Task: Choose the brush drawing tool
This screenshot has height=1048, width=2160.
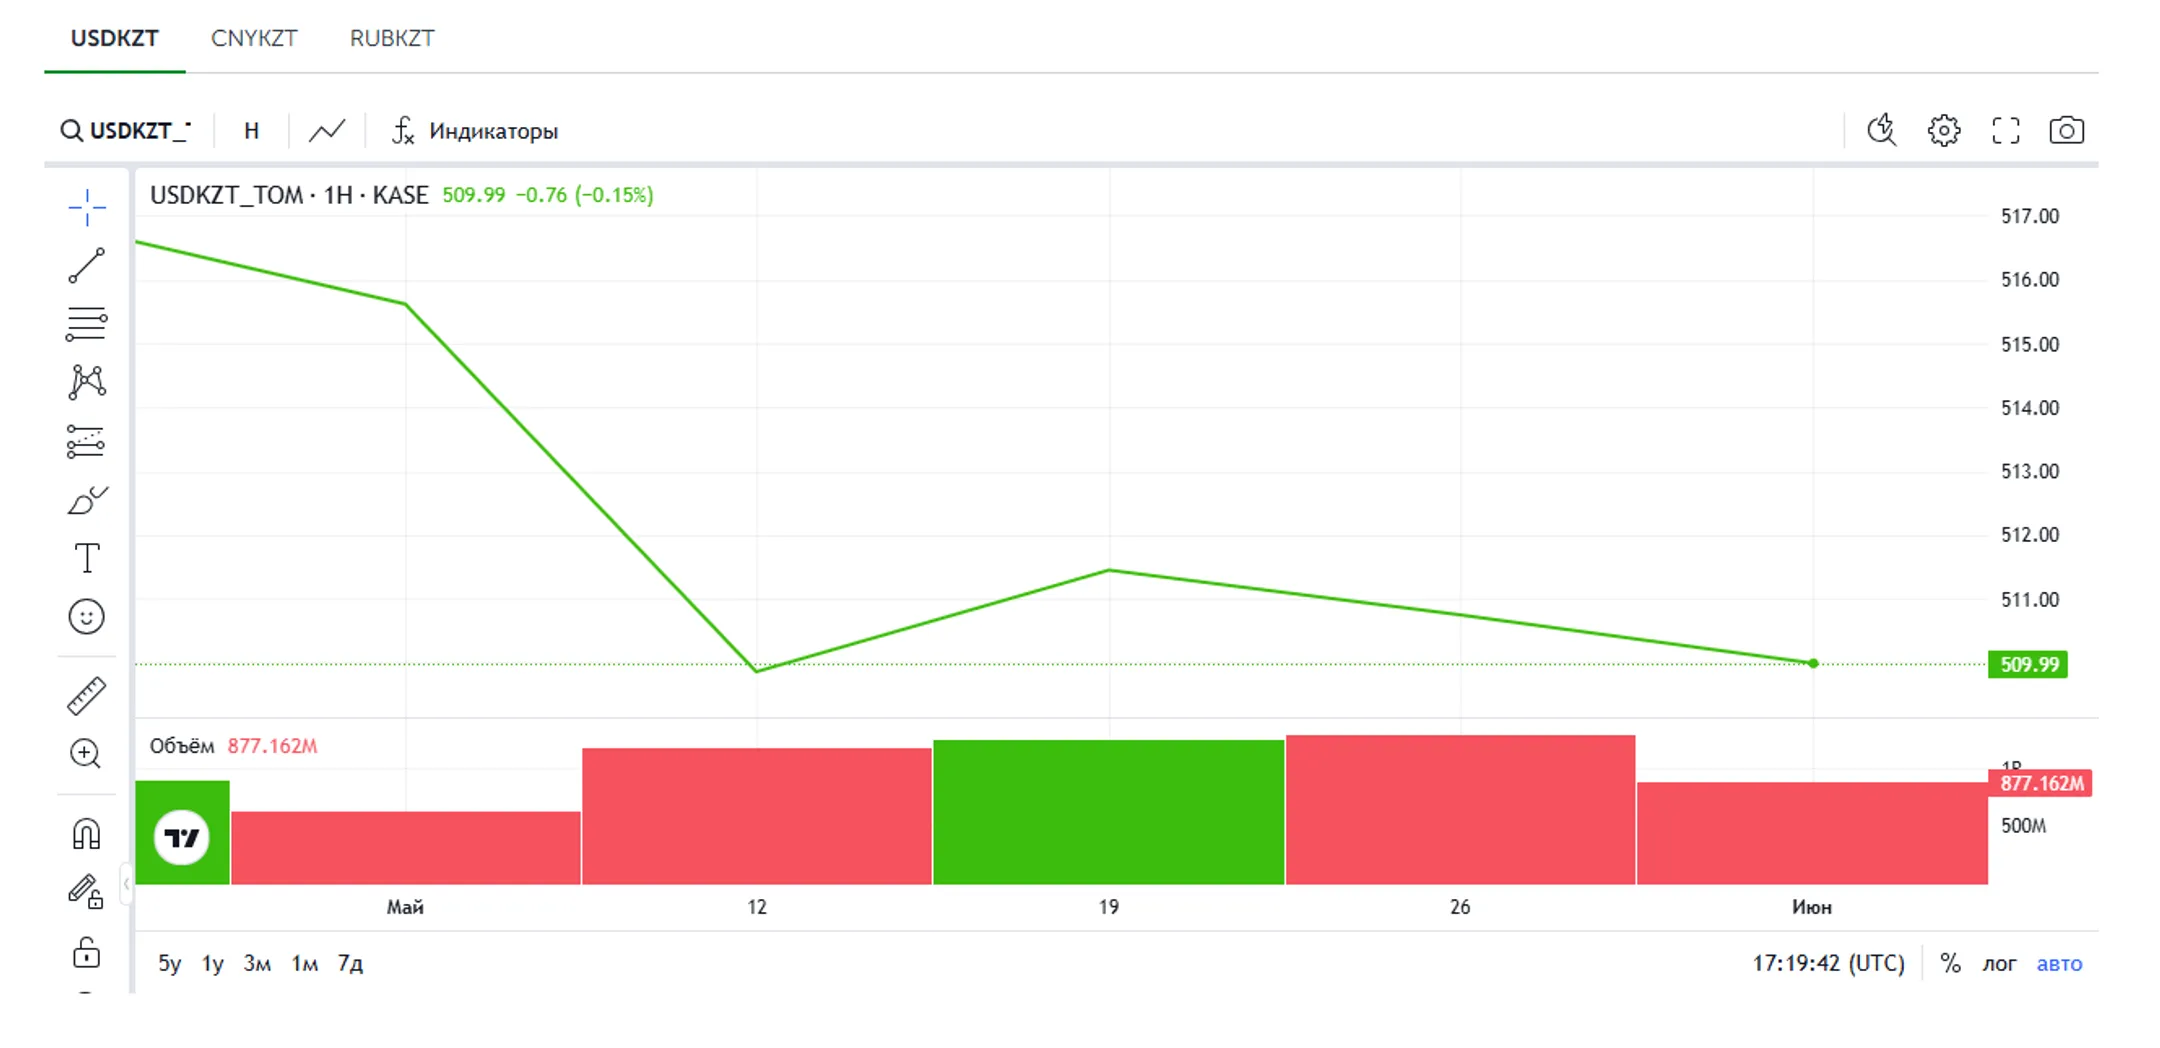Action: click(x=87, y=500)
